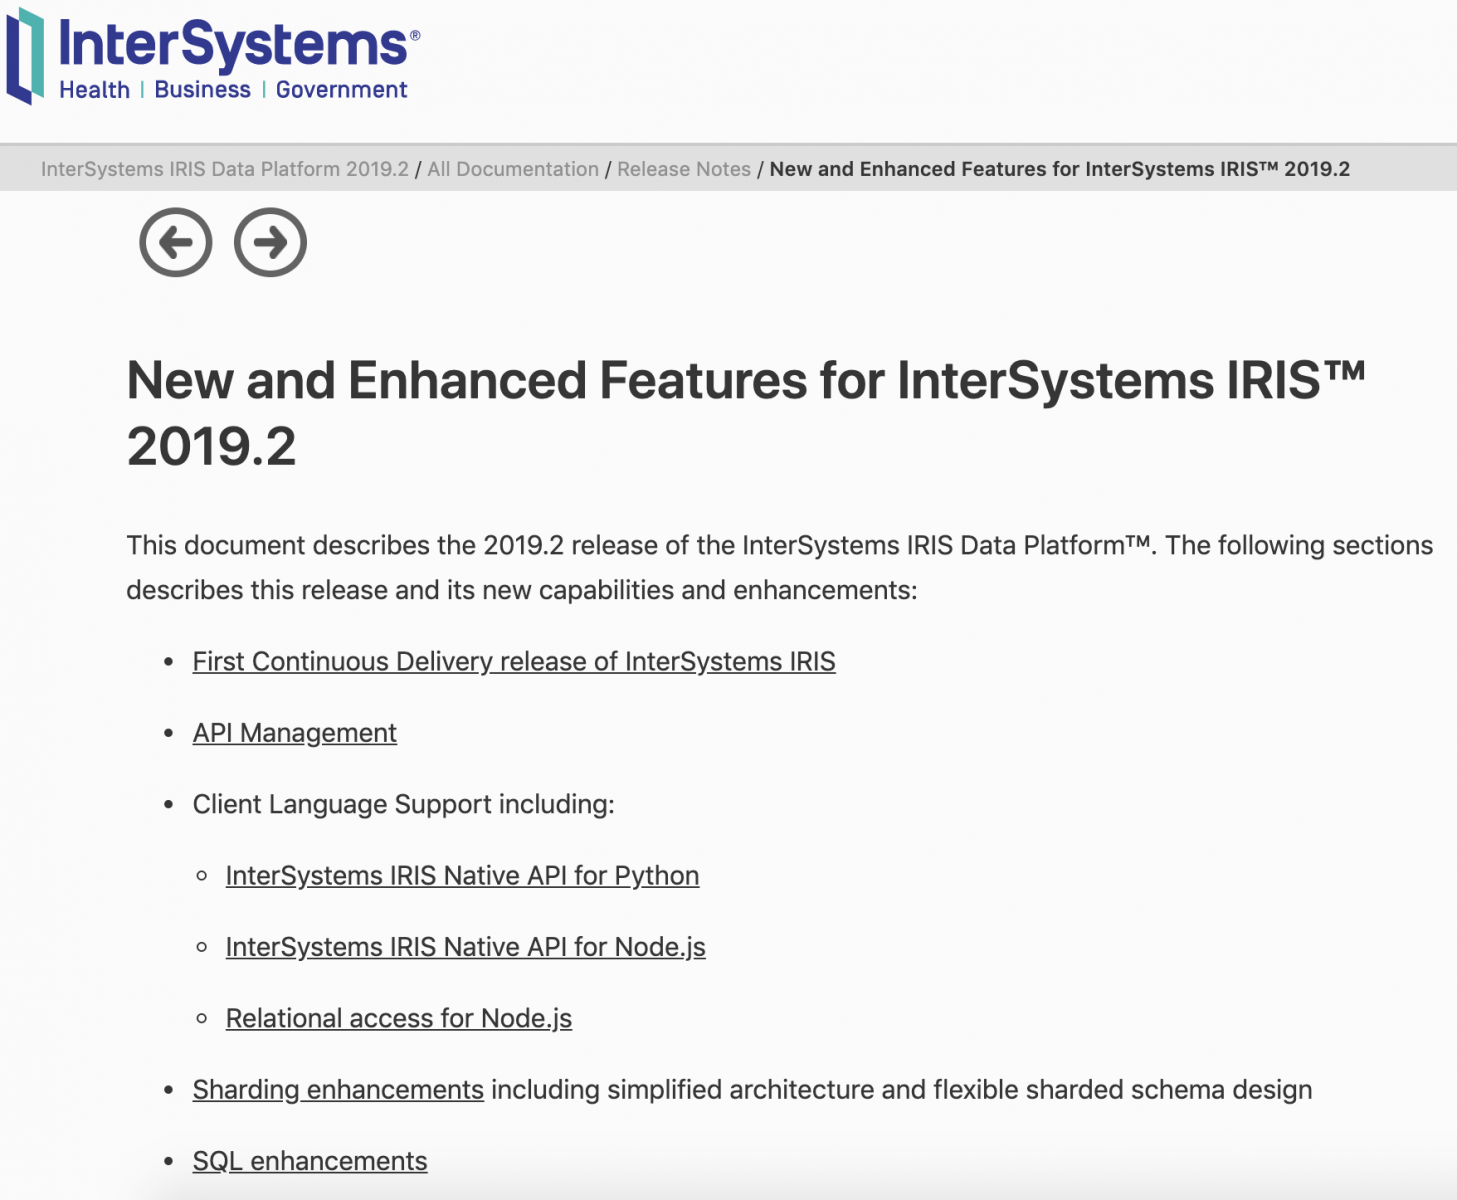Click intro paragraph 'This document describes'
Image resolution: width=1457 pixels, height=1200 pixels.
pyautogui.click(x=780, y=568)
